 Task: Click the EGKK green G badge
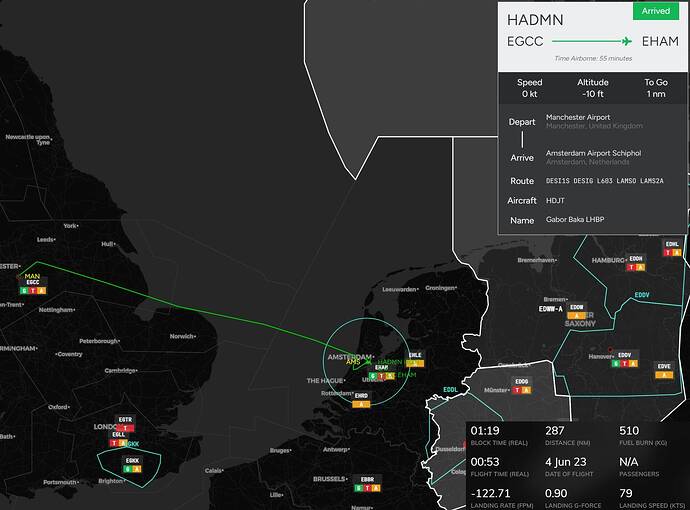tap(128, 469)
